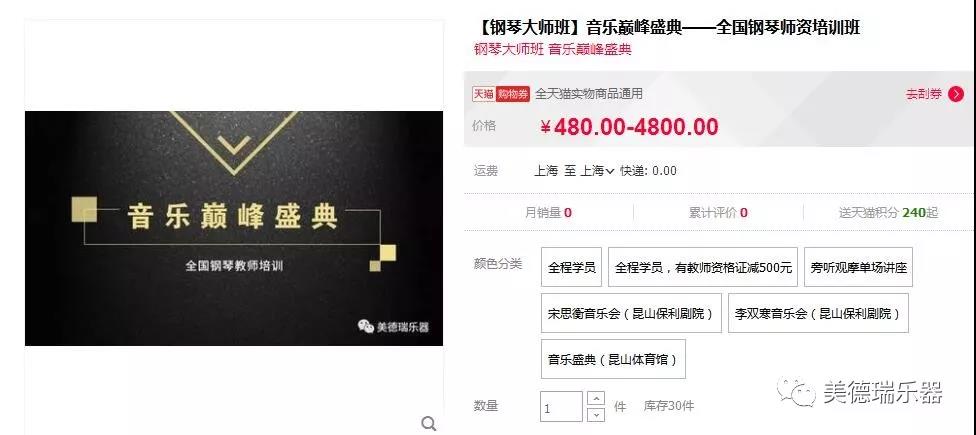This screenshot has width=976, height=435.
Task: Select 宋思衡音乐会（昆山保利剧院） option
Action: (631, 313)
